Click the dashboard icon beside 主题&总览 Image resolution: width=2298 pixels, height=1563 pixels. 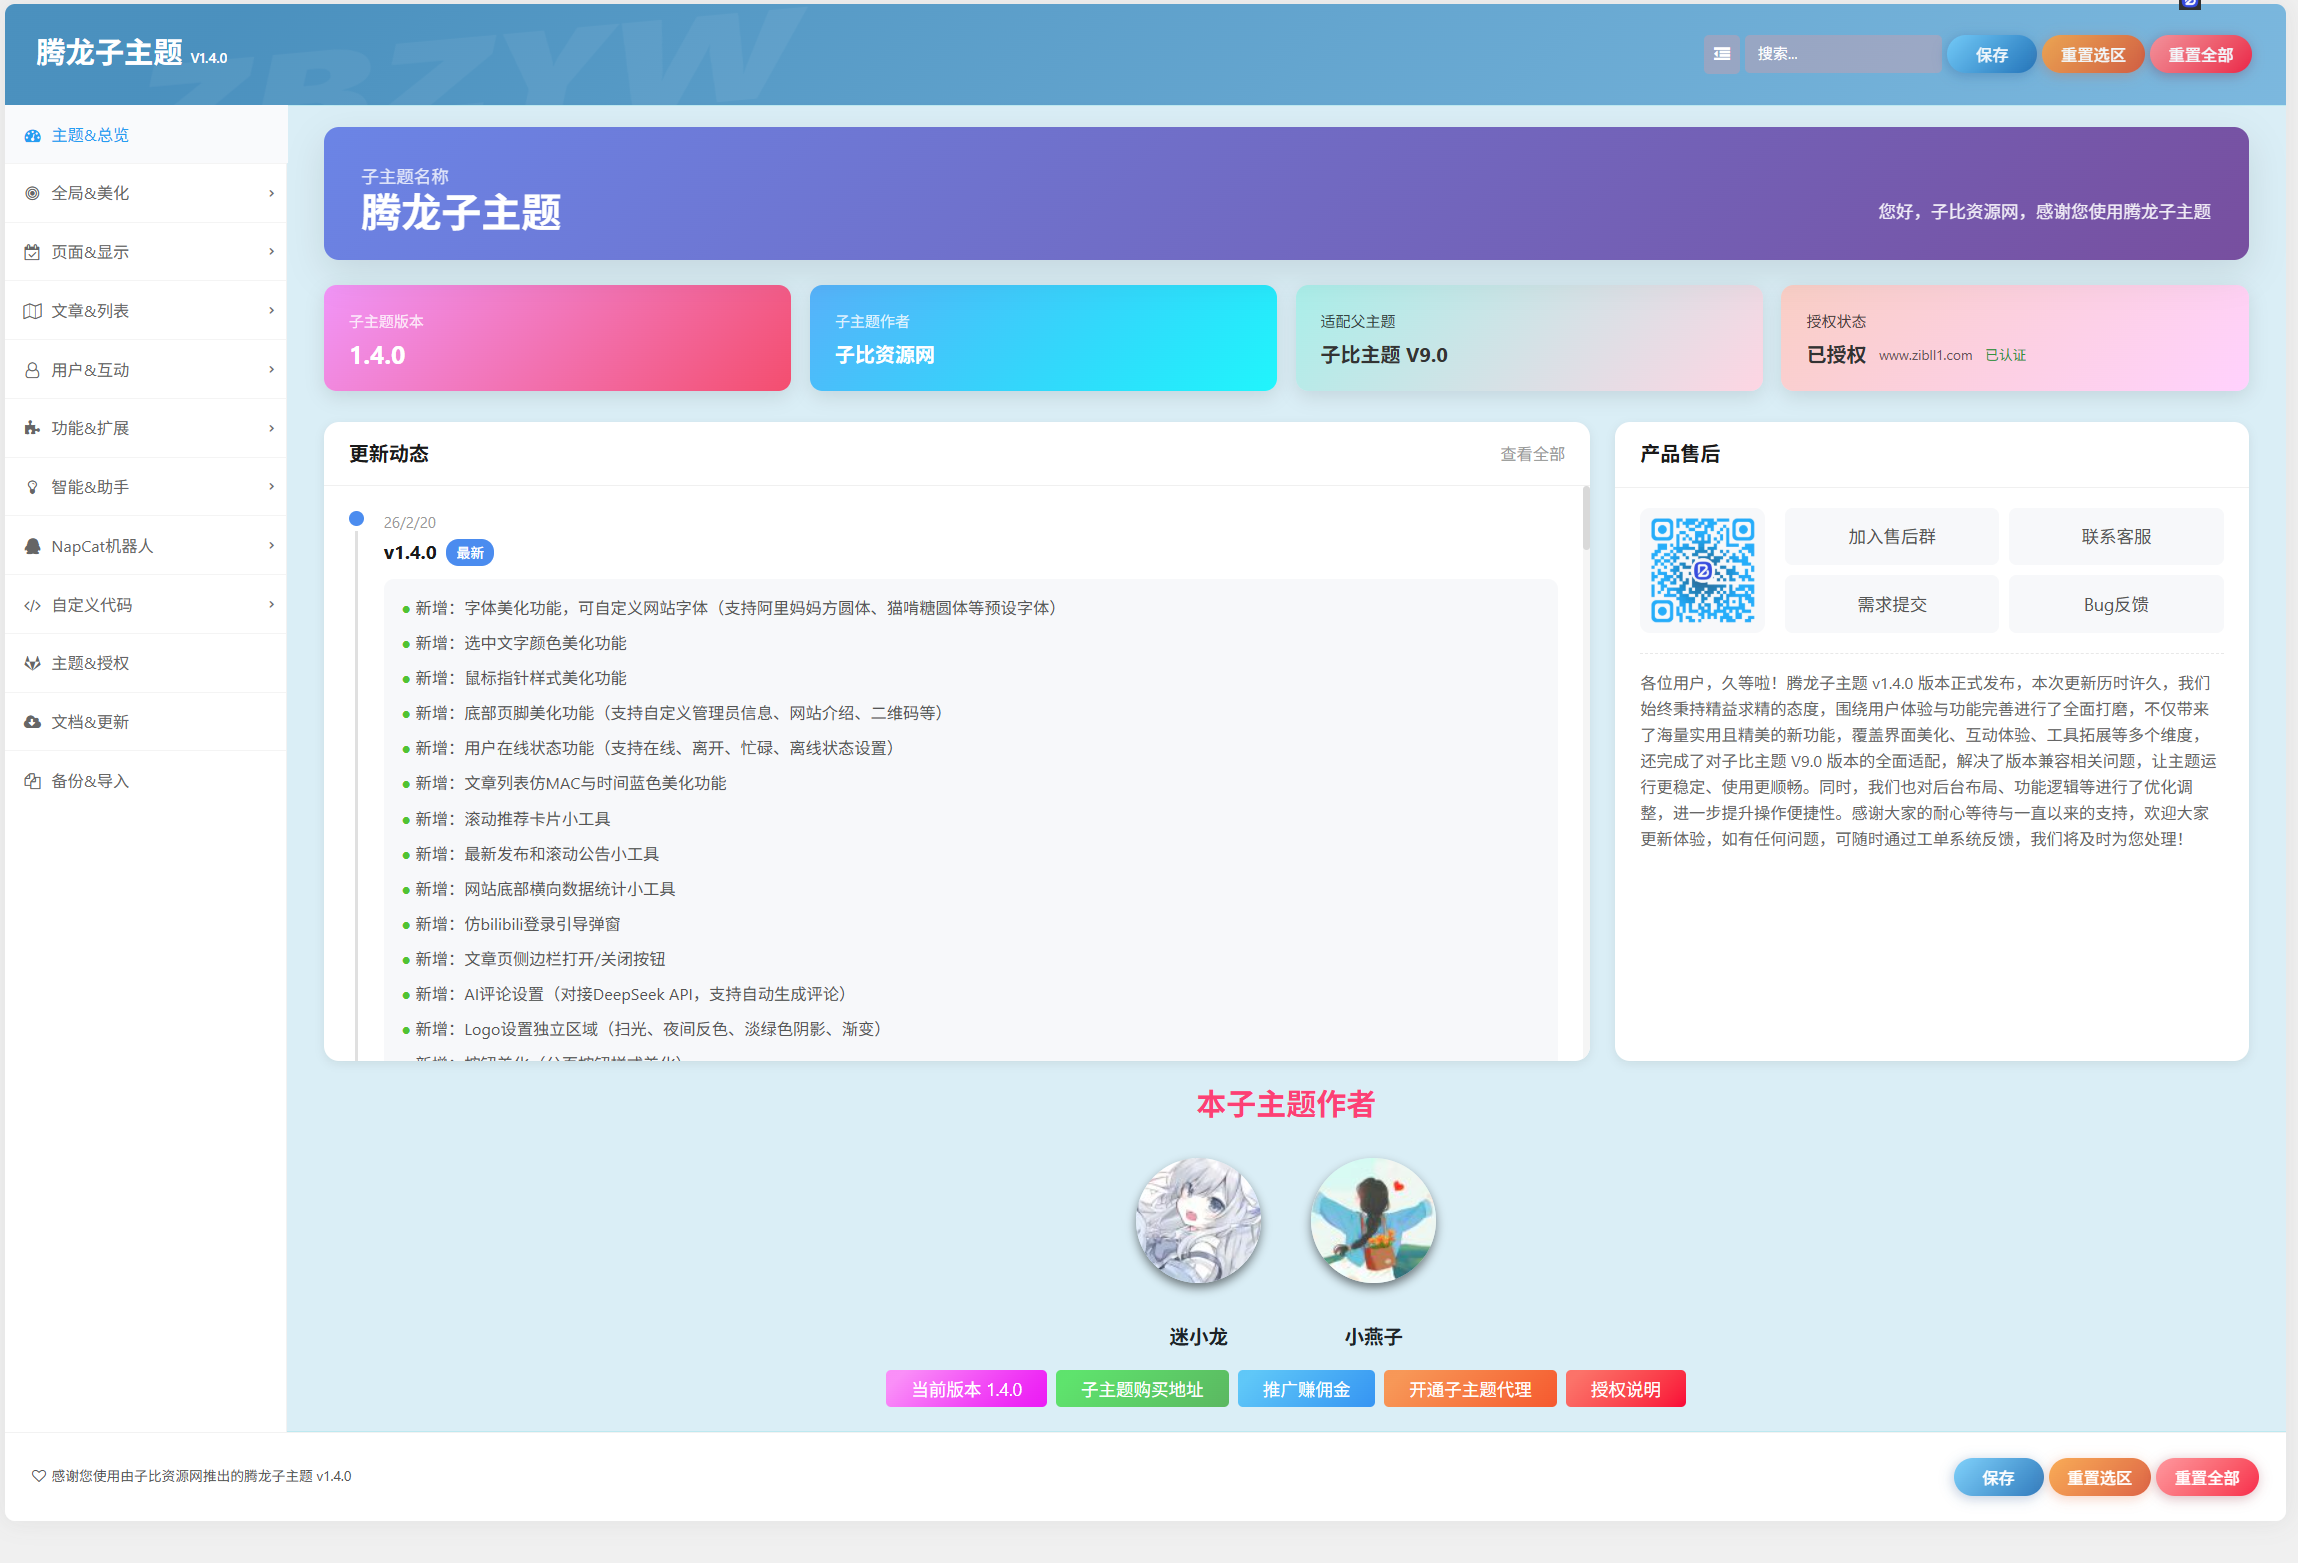coord(32,135)
